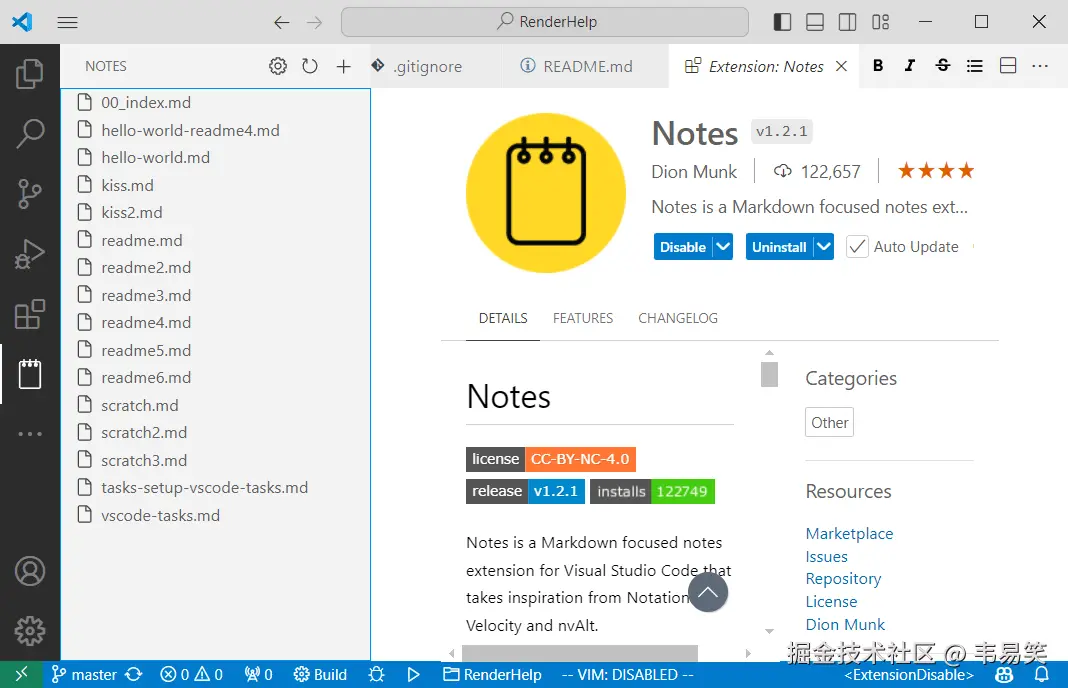1068x688 pixels.
Task: Toggle the Auto Update checkbox
Action: point(857,247)
